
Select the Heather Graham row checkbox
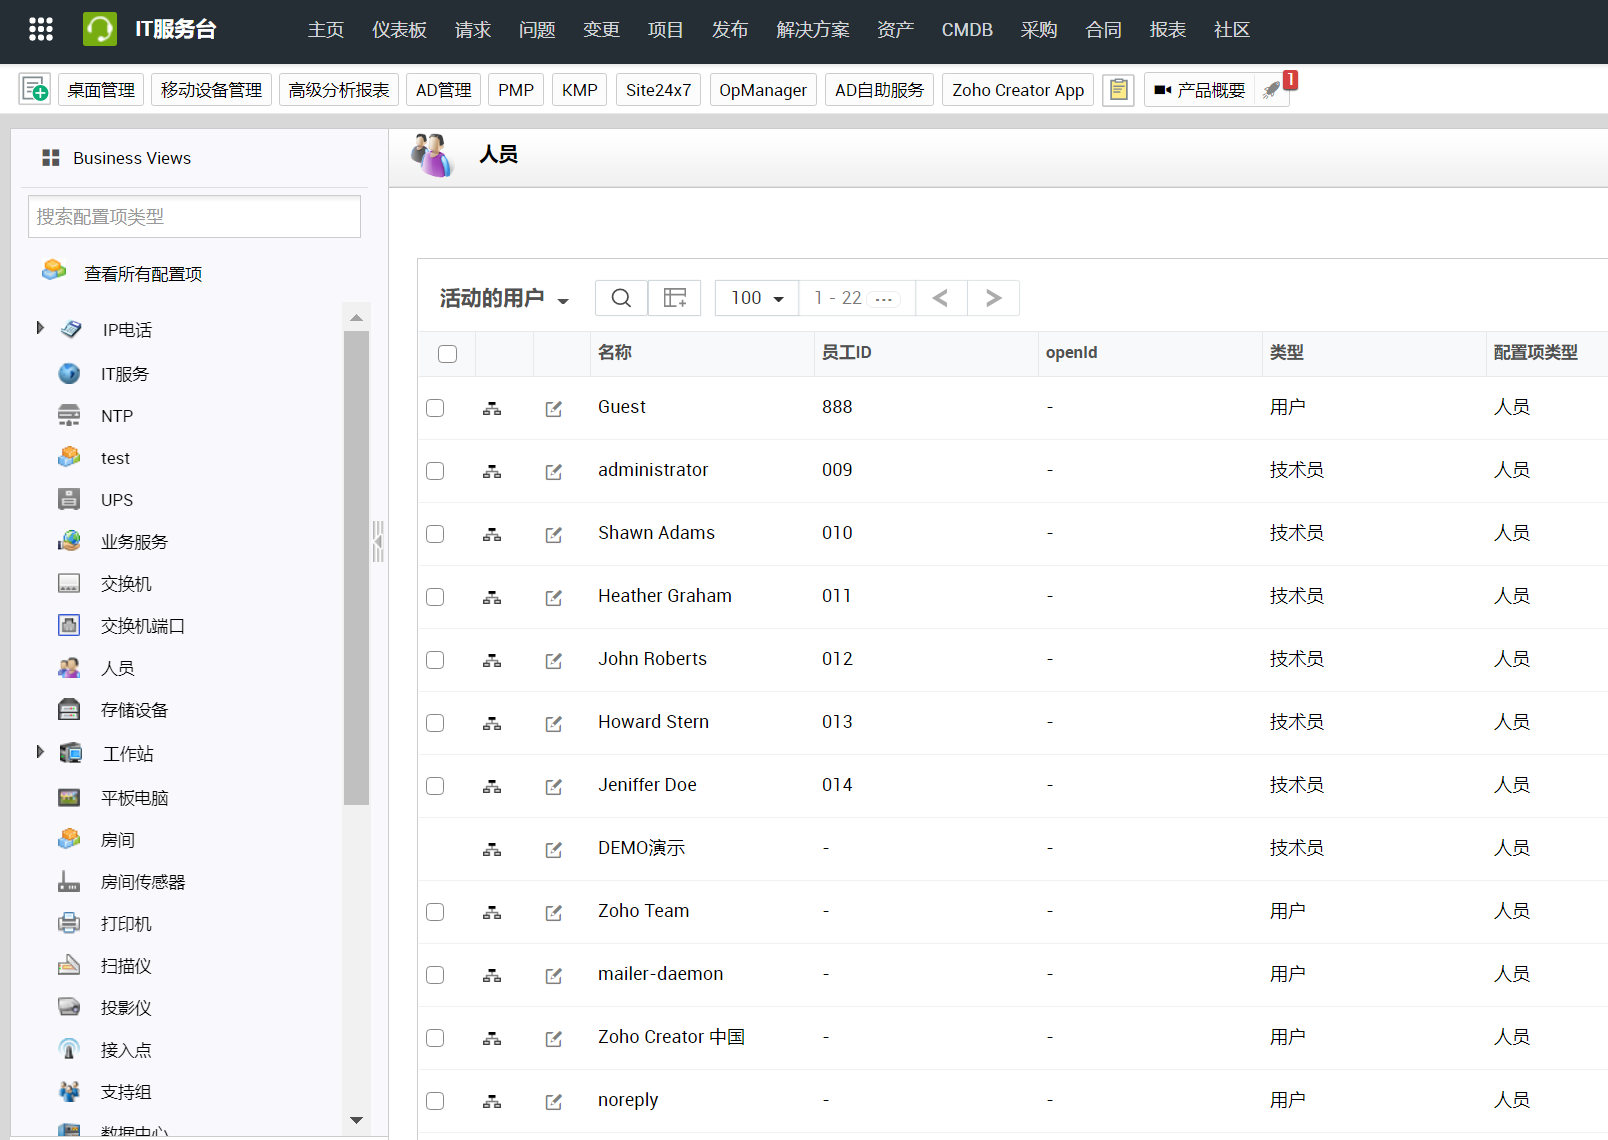[435, 597]
